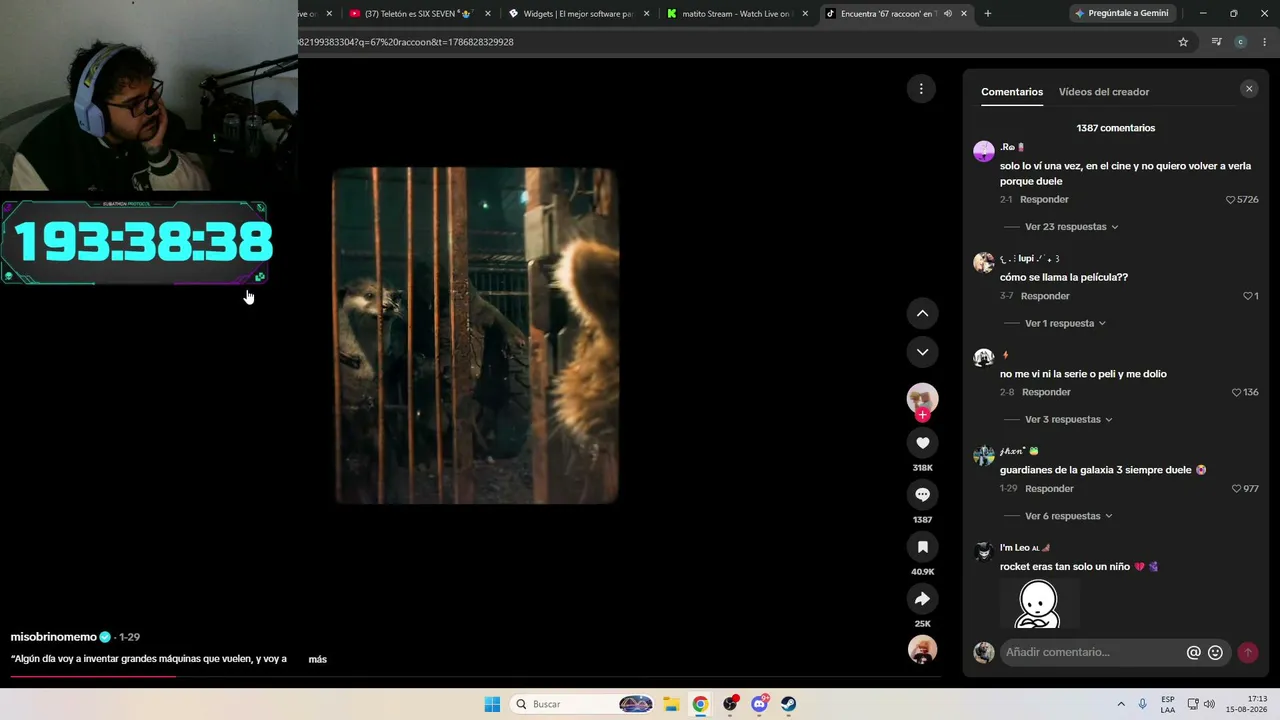Expand 'Ver 23 respuestas' replies

click(x=1071, y=227)
